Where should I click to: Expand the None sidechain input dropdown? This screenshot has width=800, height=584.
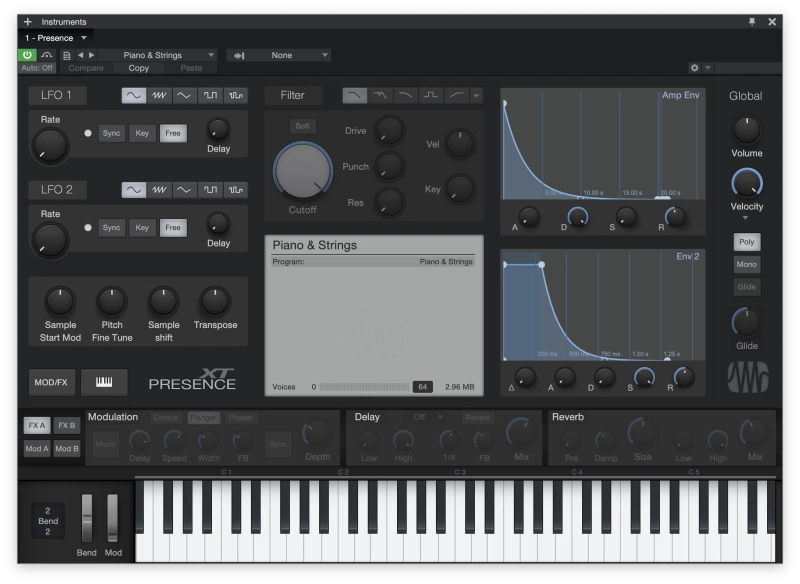click(x=281, y=55)
